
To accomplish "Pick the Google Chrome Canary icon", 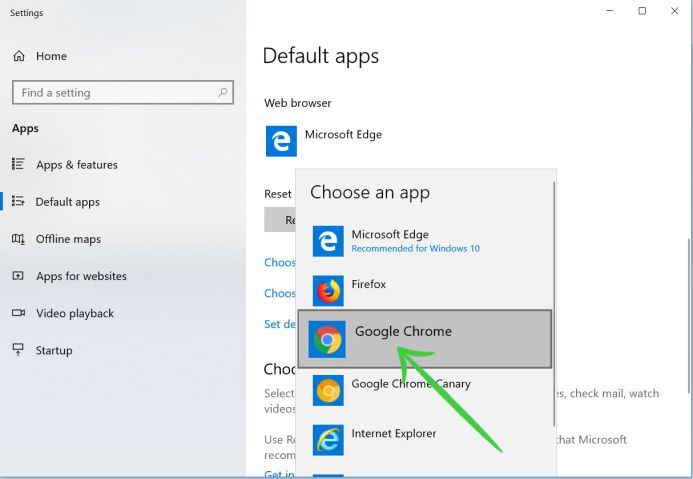I will [x=328, y=390].
